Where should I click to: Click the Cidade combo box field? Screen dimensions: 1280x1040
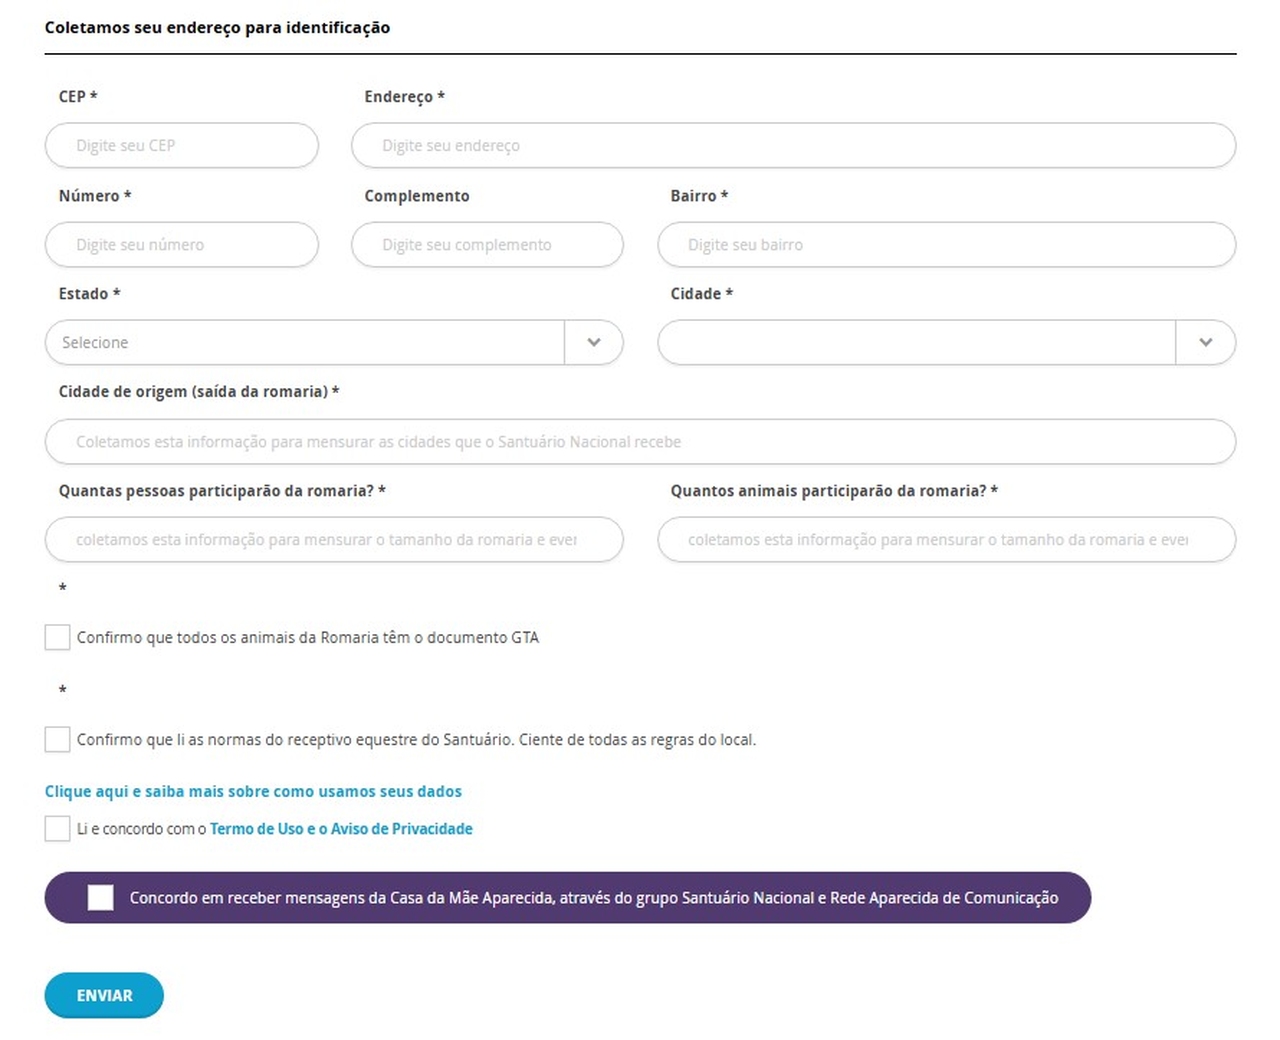(916, 343)
